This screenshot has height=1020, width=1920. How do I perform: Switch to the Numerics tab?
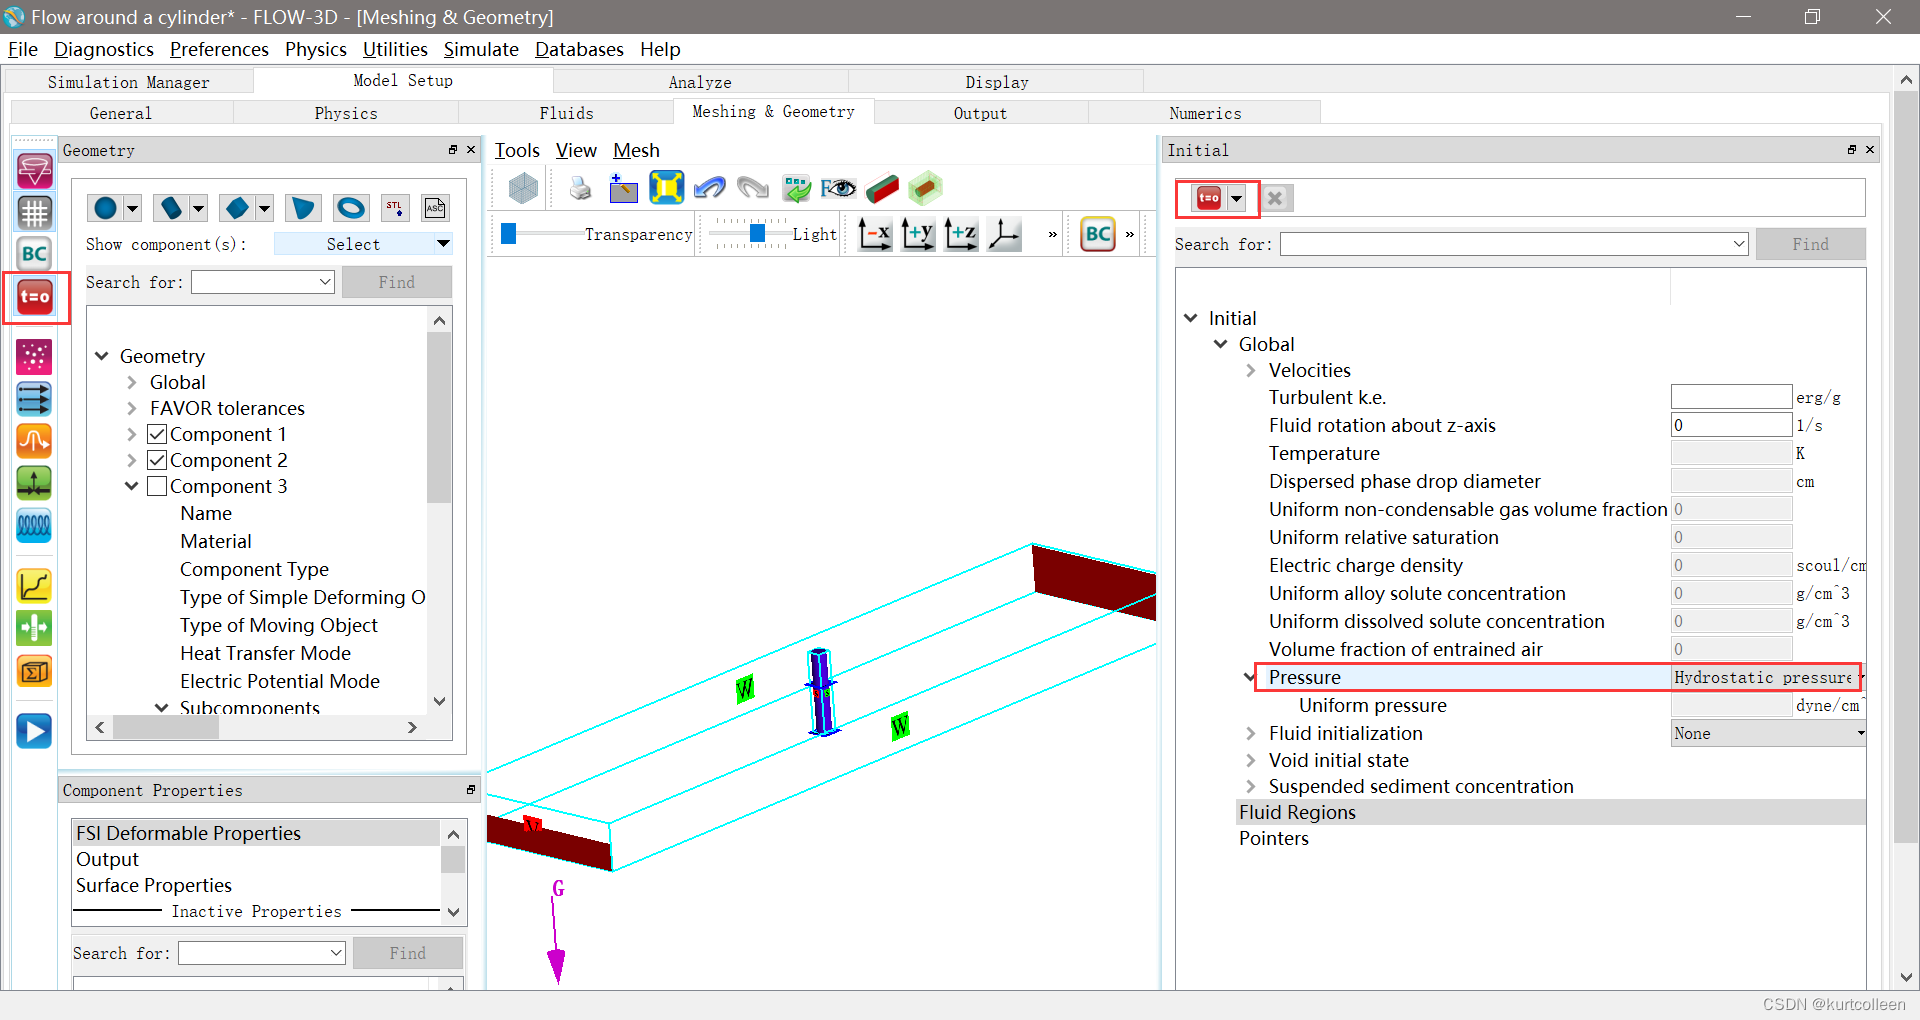point(1204,113)
